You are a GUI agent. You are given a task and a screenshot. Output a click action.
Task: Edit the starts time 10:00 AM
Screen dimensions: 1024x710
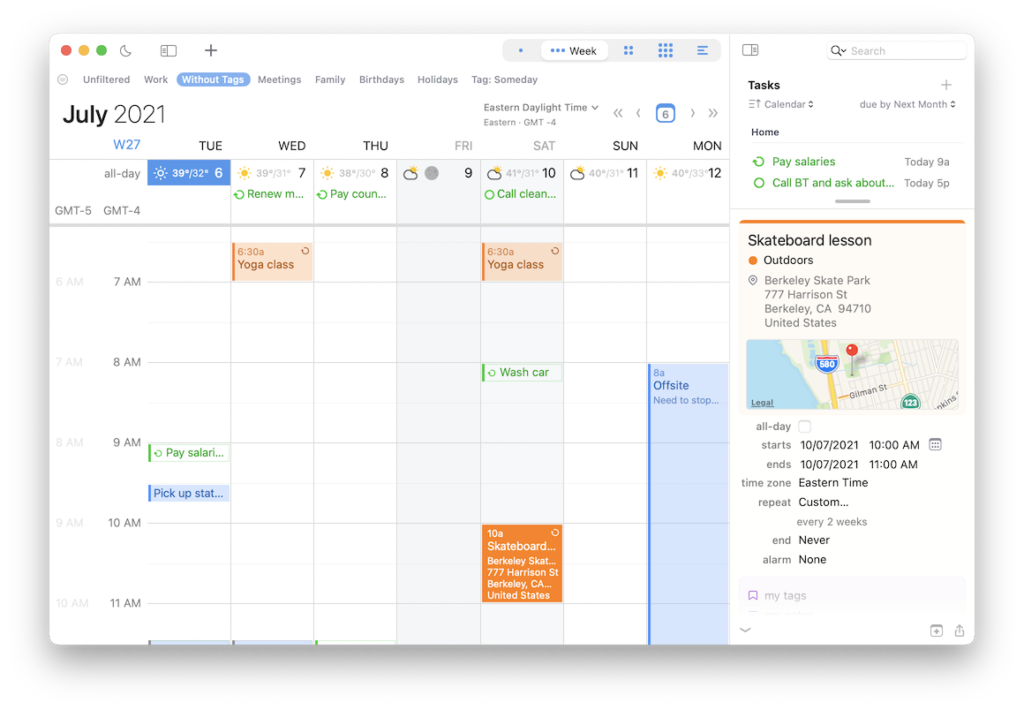point(893,445)
